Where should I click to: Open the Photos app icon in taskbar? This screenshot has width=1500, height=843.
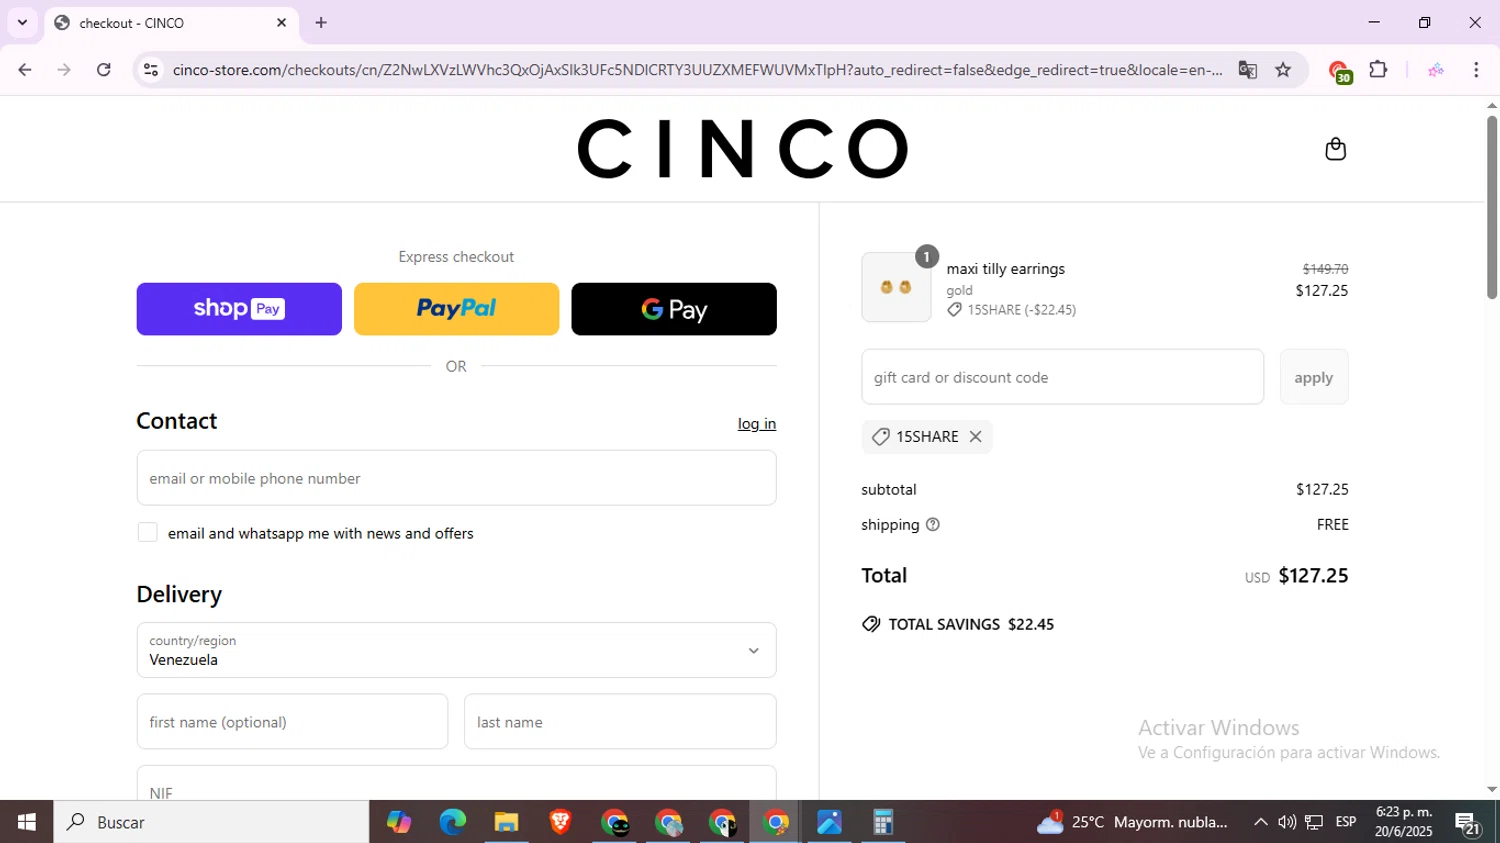click(x=829, y=822)
